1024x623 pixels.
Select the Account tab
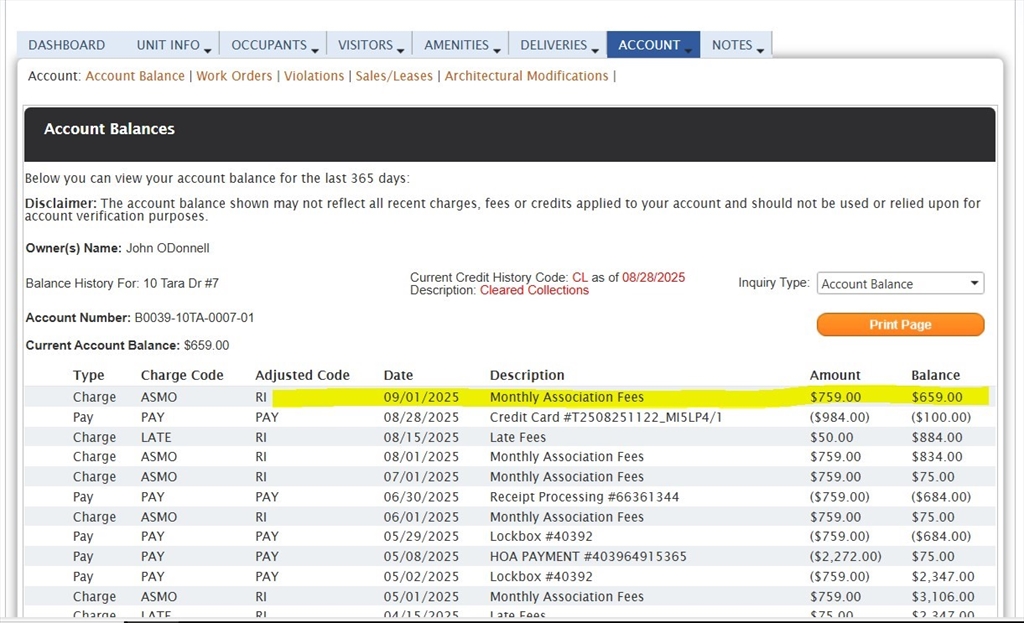pyautogui.click(x=649, y=45)
